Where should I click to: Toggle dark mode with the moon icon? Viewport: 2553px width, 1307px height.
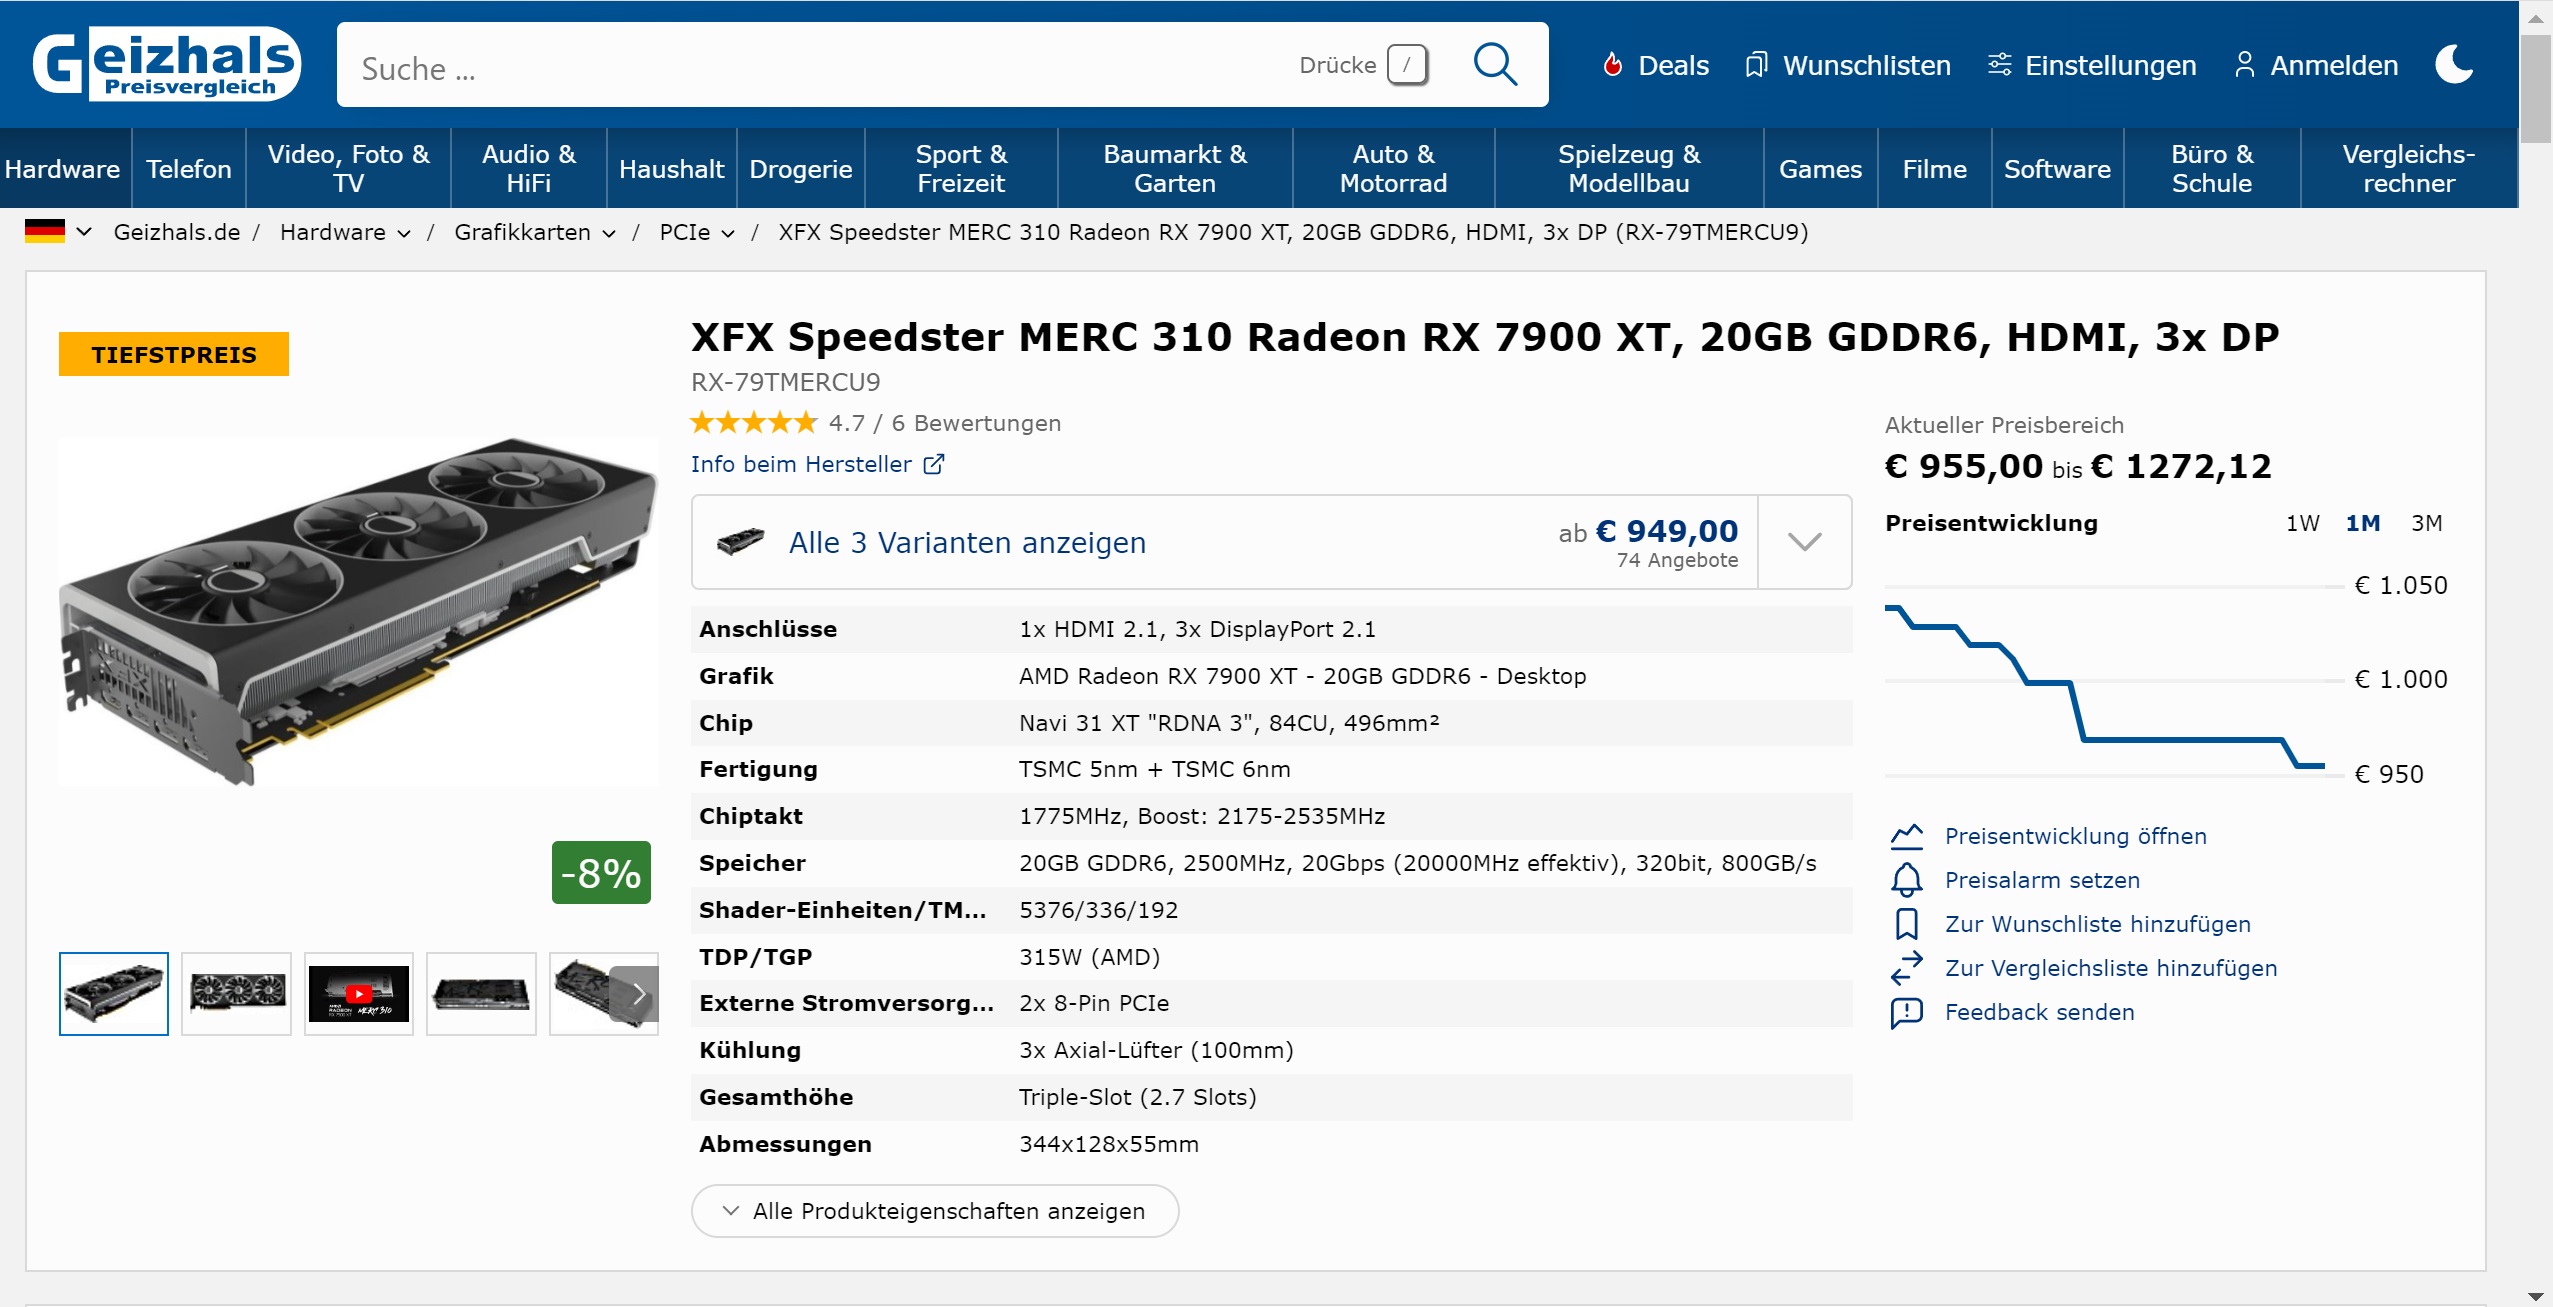coord(2454,65)
